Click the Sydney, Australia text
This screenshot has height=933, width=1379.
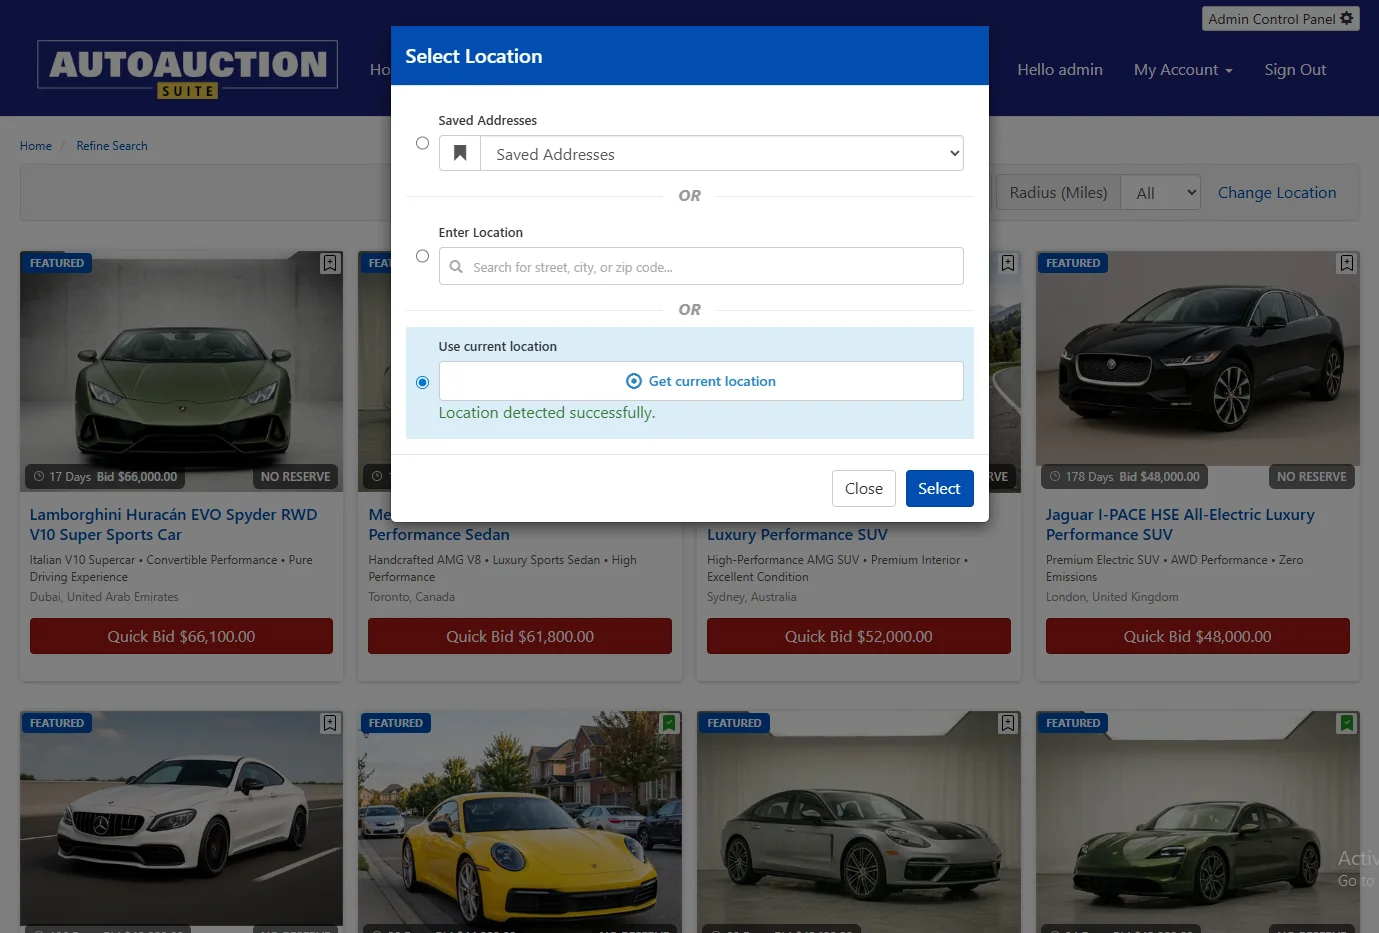(x=752, y=597)
